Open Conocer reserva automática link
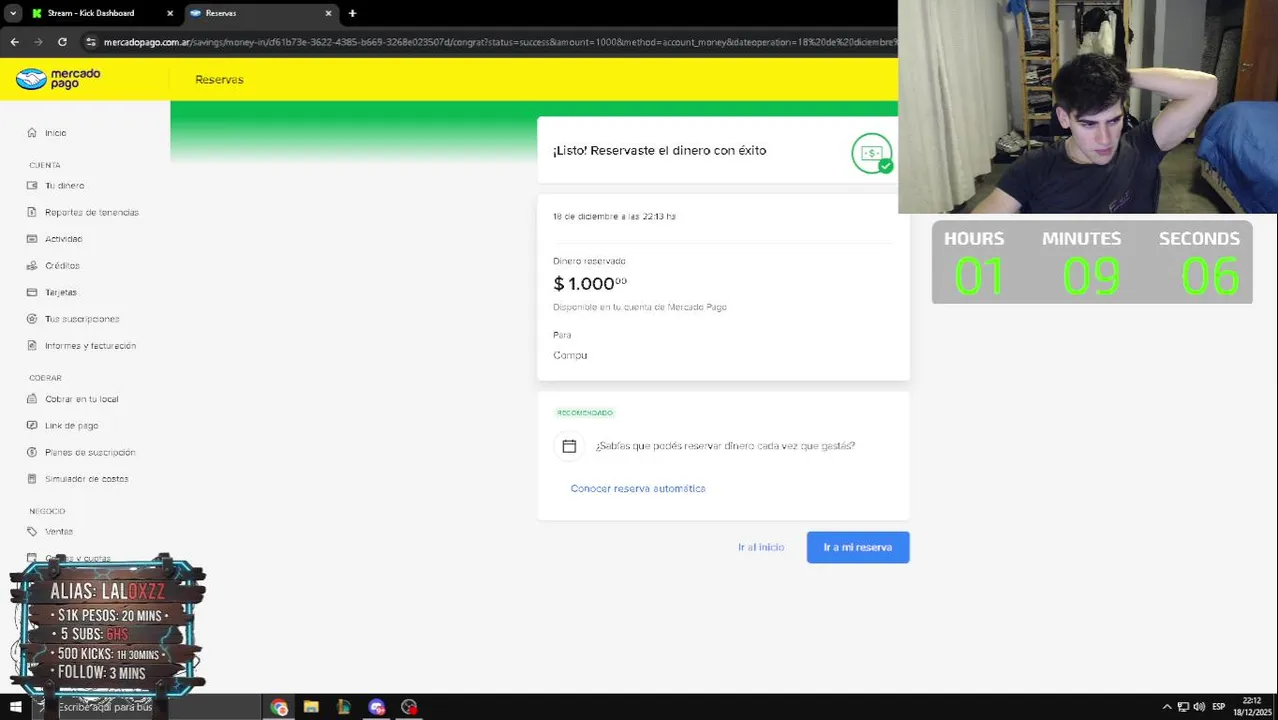This screenshot has height=720, width=1278. pyautogui.click(x=638, y=488)
